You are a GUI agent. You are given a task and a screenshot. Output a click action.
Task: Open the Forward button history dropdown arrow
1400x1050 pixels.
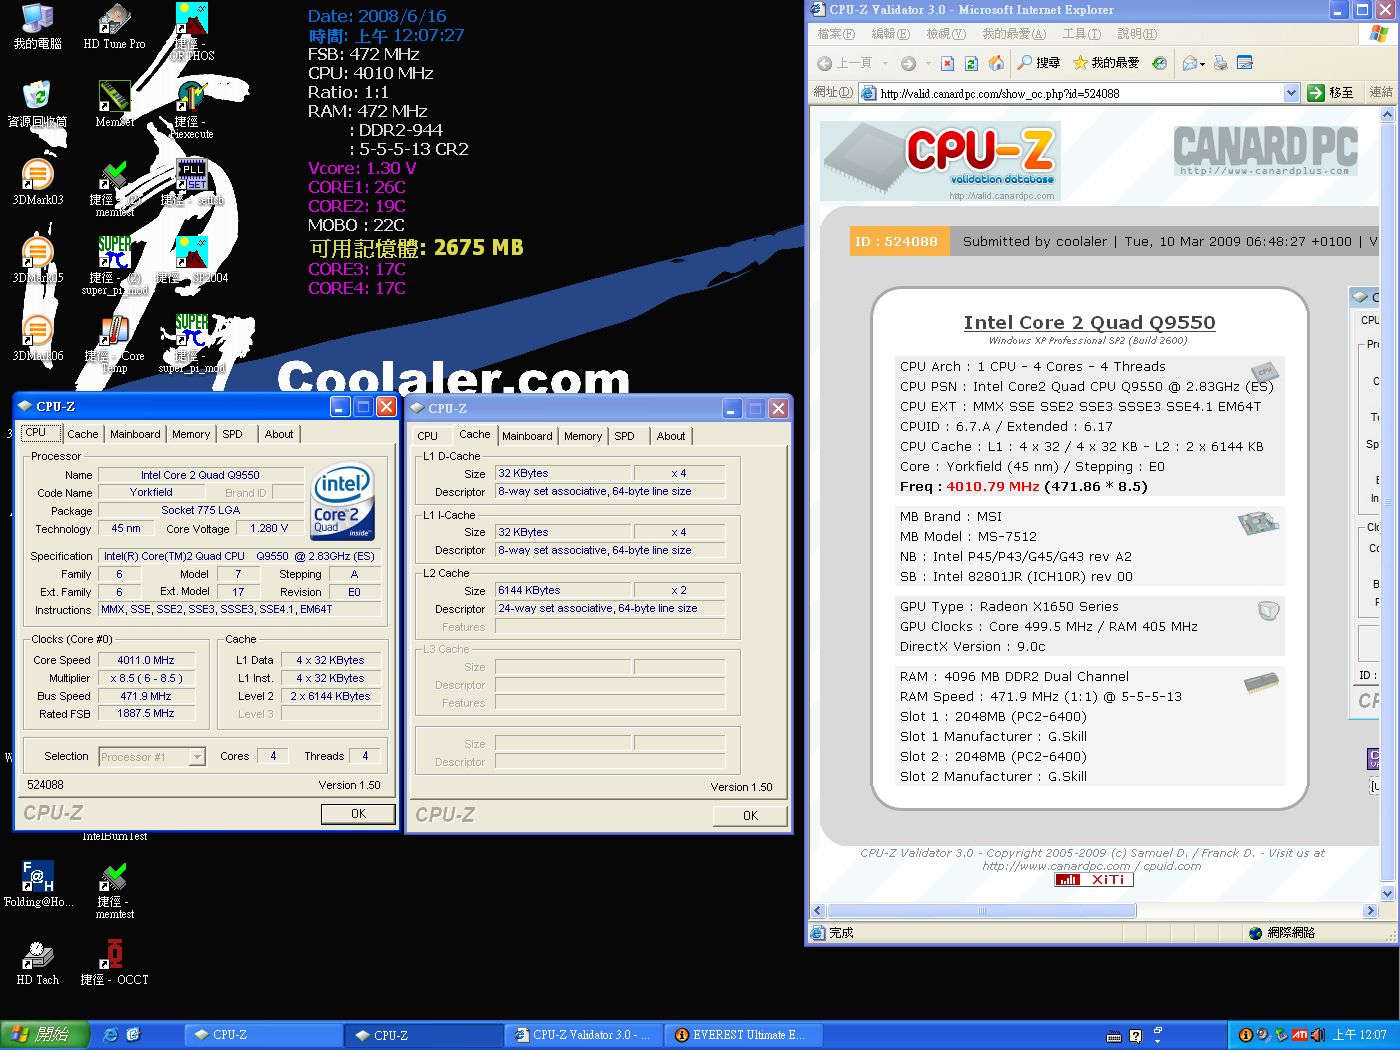[x=928, y=63]
